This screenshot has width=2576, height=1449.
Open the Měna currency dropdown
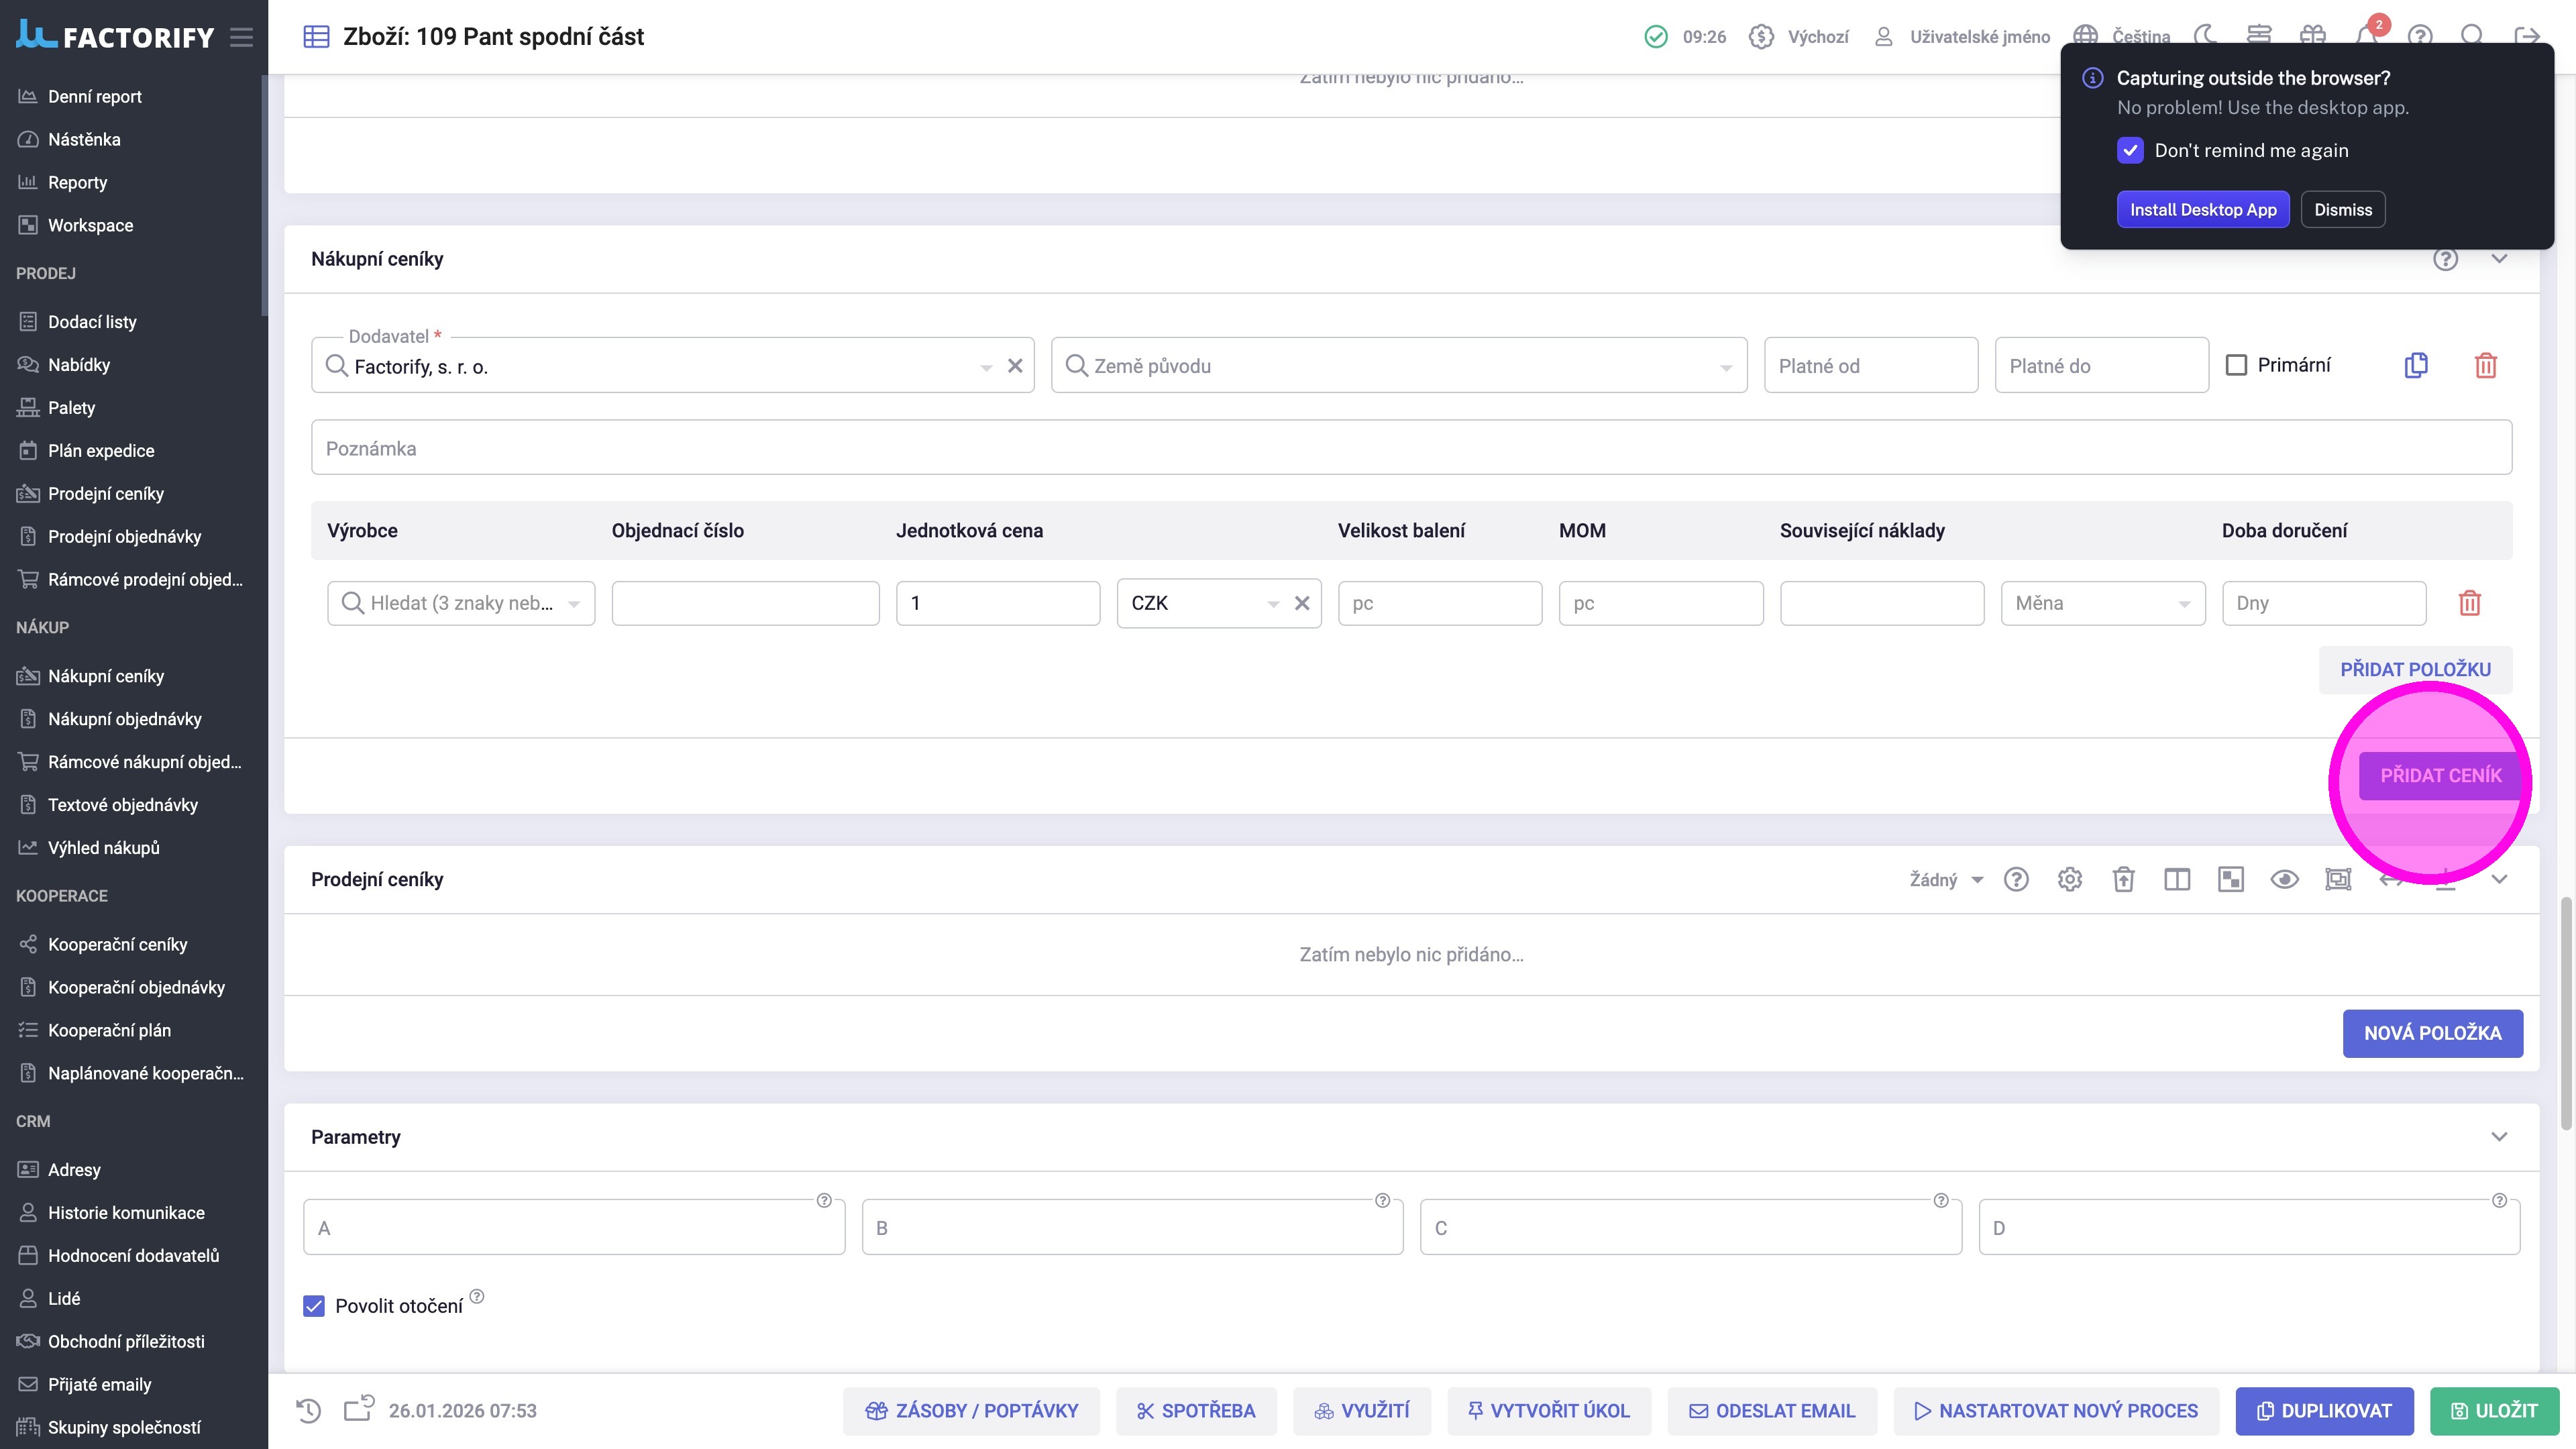2102,603
